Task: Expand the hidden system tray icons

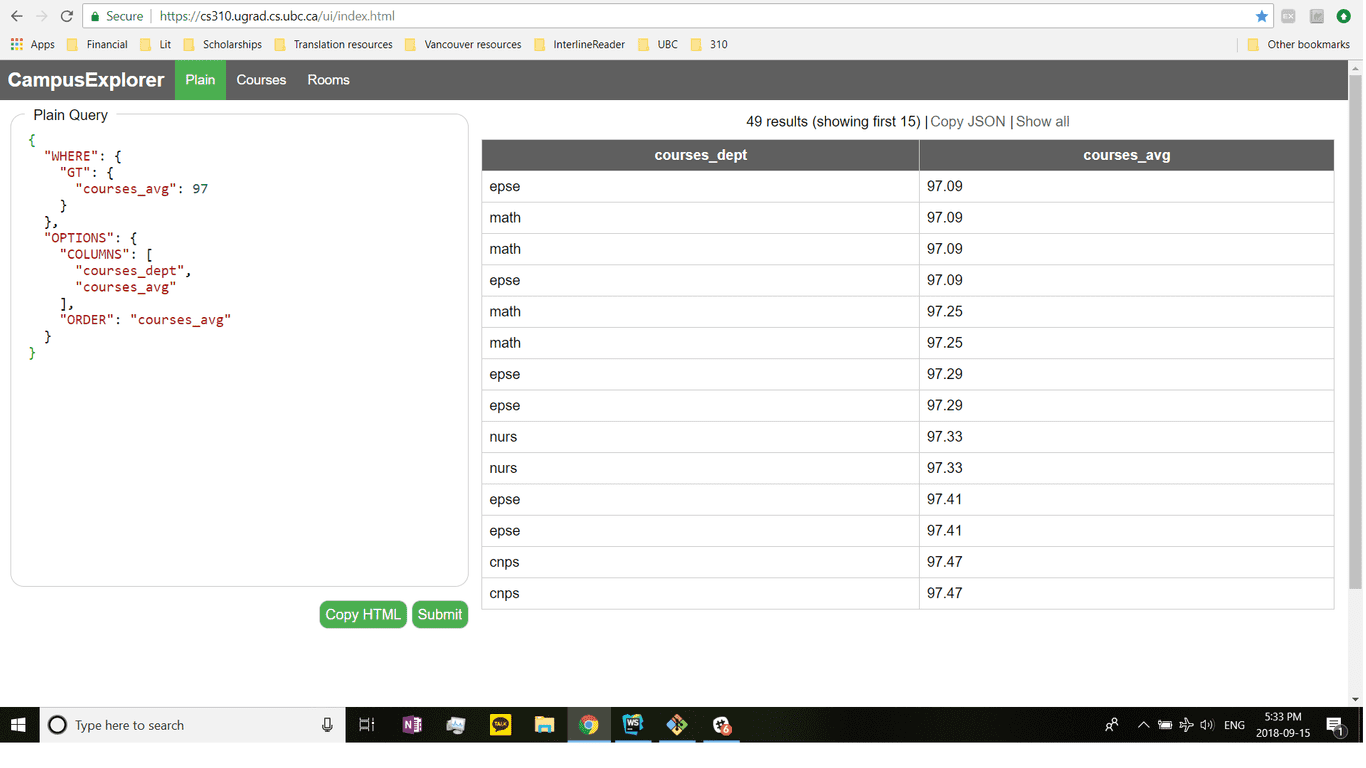Action: 1142,725
